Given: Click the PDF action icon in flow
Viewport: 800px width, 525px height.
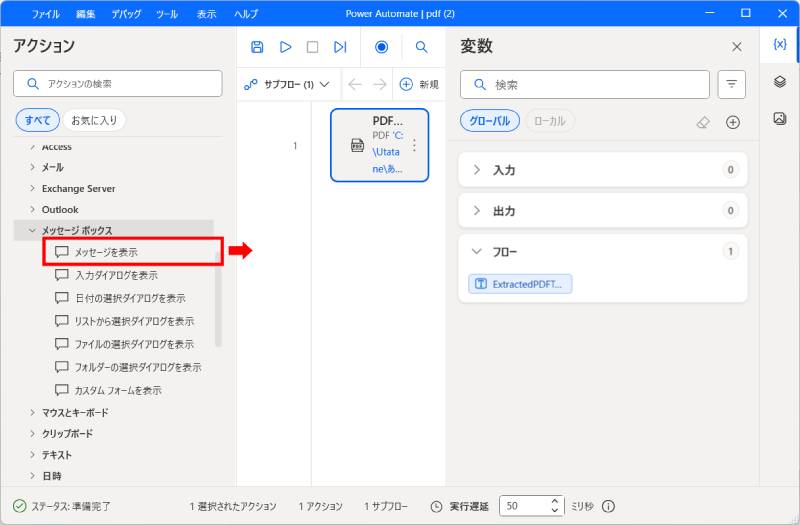Looking at the screenshot, I should tap(357, 145).
